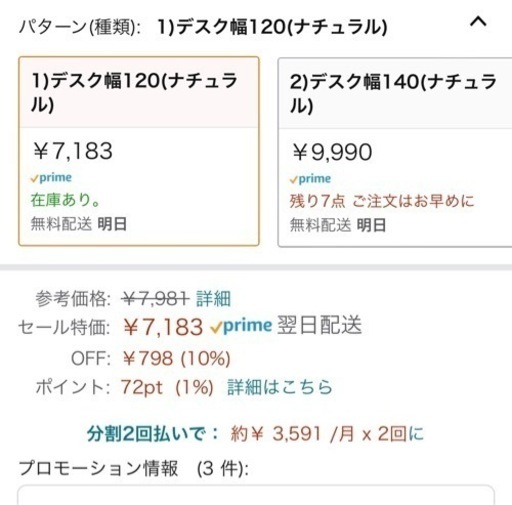Open 詳細 link next to 参考価格
Screen dimensions: 512x505
pos(213,298)
